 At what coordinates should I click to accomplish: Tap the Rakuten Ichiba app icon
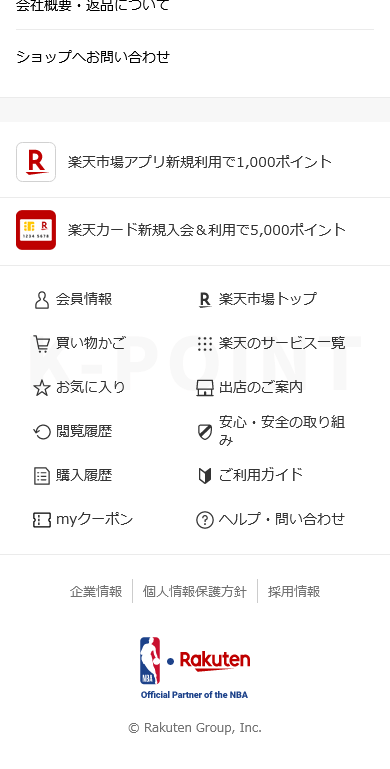36,162
